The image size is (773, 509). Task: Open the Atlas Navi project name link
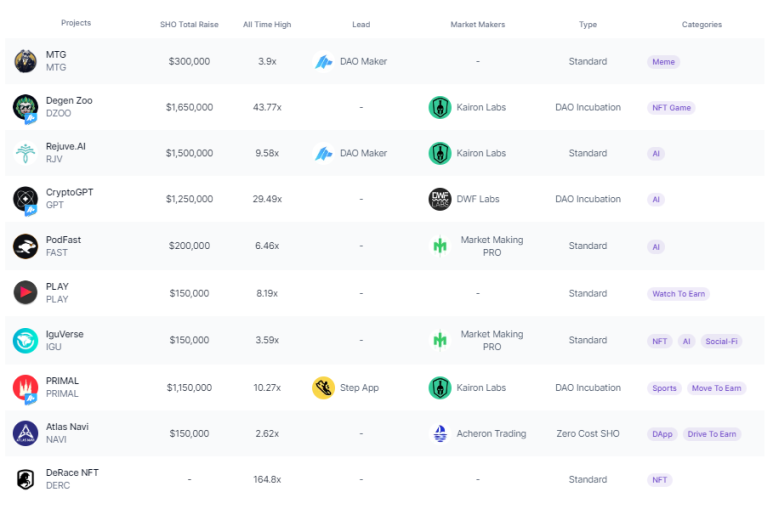[67, 427]
